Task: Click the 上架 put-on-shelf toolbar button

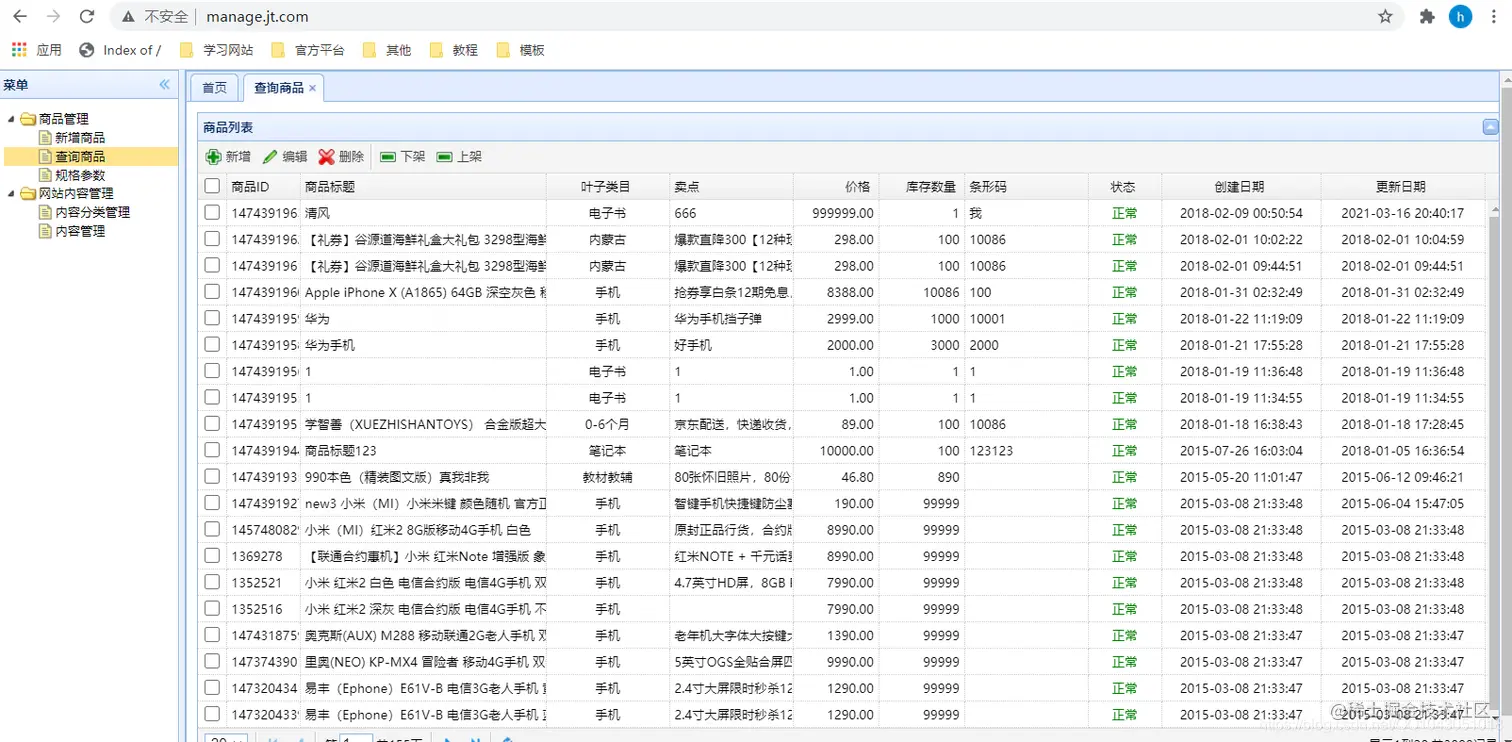Action: 459,157
